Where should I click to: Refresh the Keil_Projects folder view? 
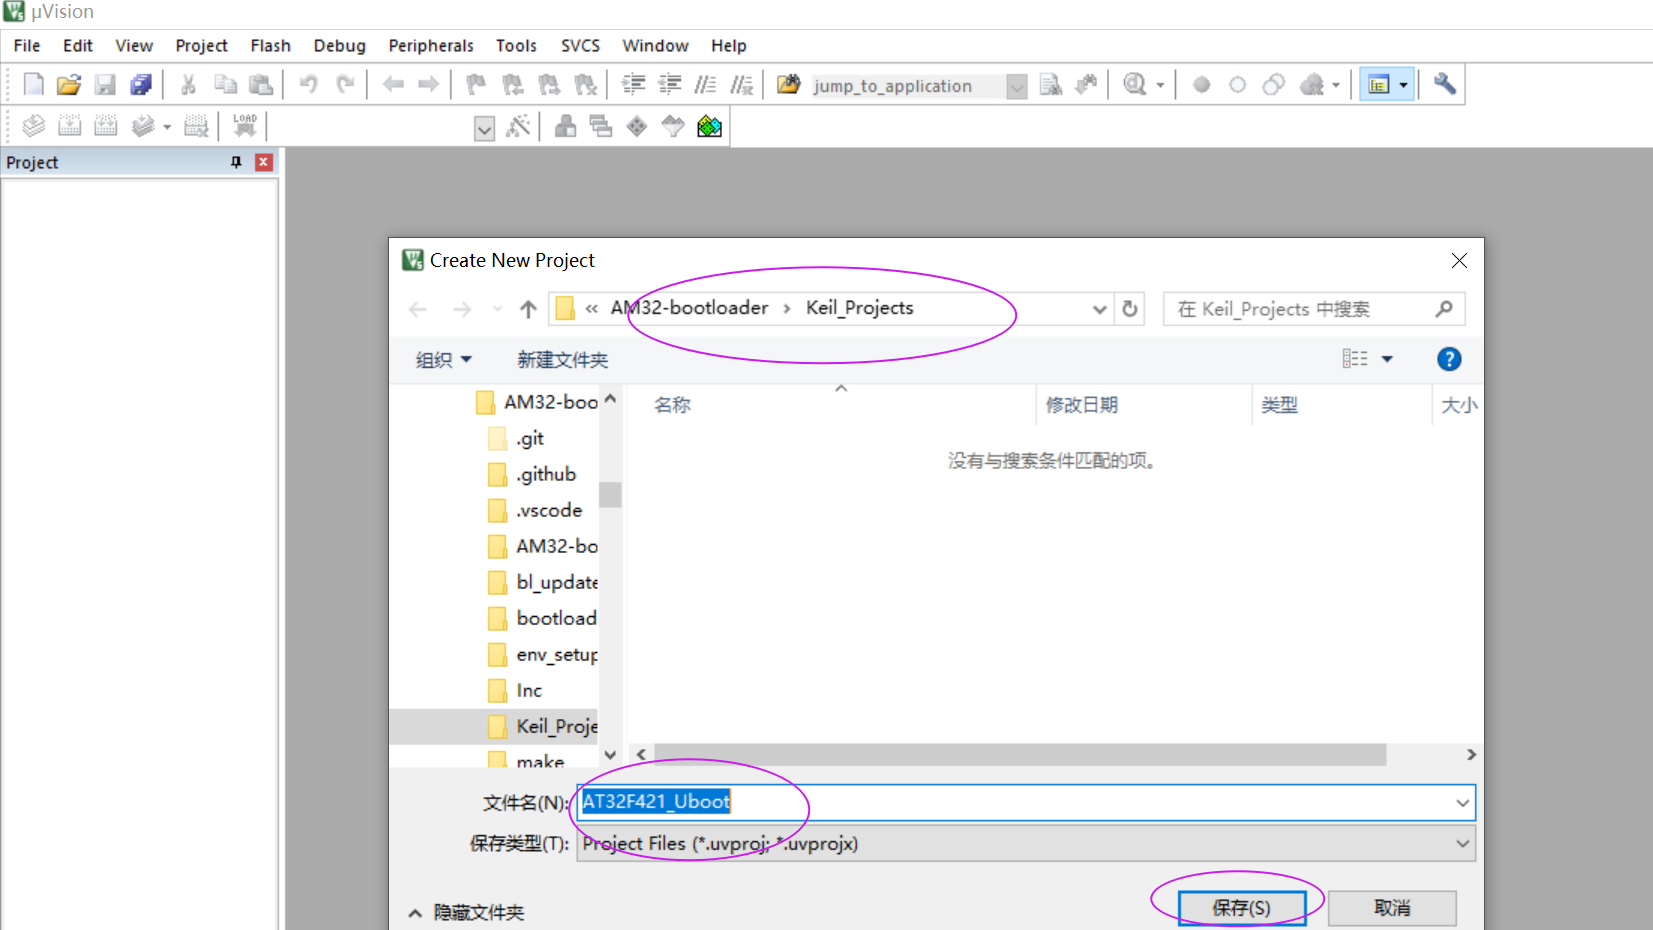pos(1130,309)
